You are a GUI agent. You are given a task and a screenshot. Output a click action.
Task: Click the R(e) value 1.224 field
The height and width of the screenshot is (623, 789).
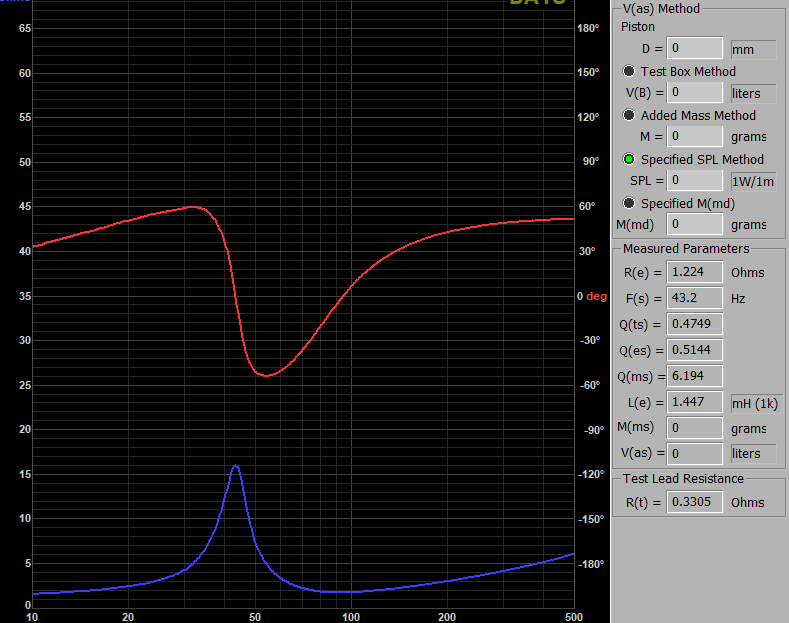[x=694, y=272]
